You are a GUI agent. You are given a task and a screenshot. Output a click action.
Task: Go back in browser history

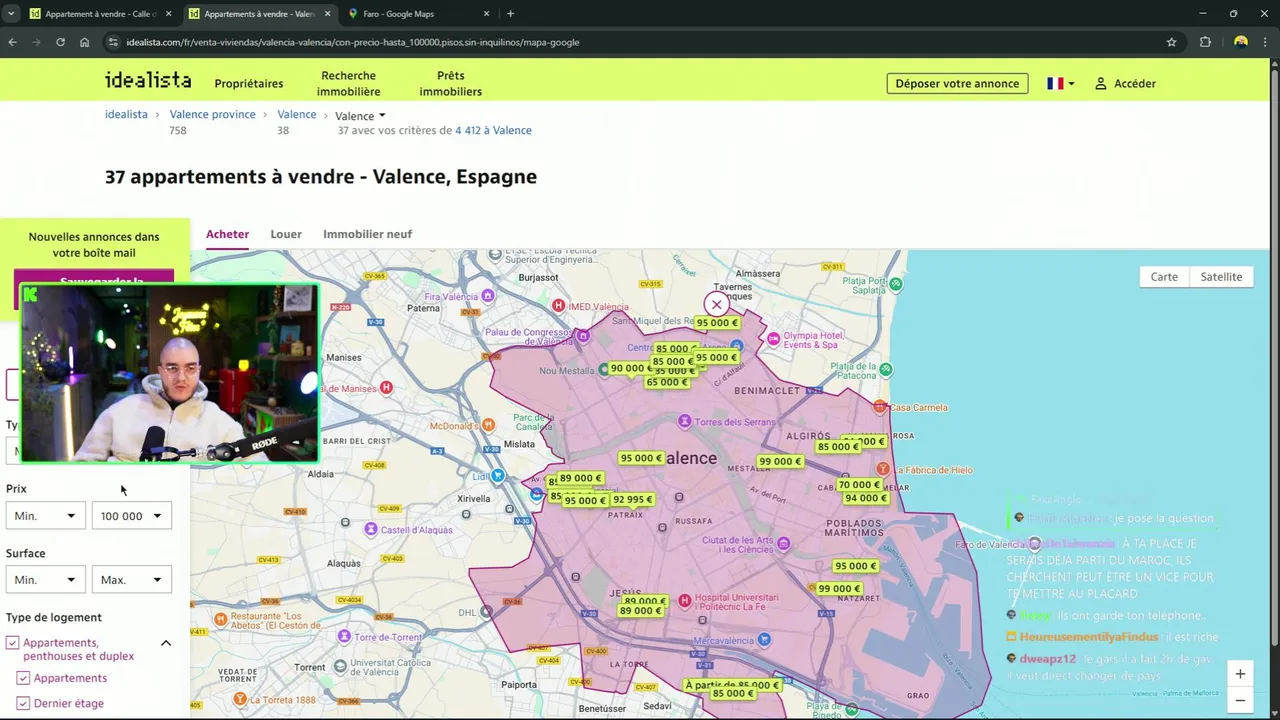point(12,42)
